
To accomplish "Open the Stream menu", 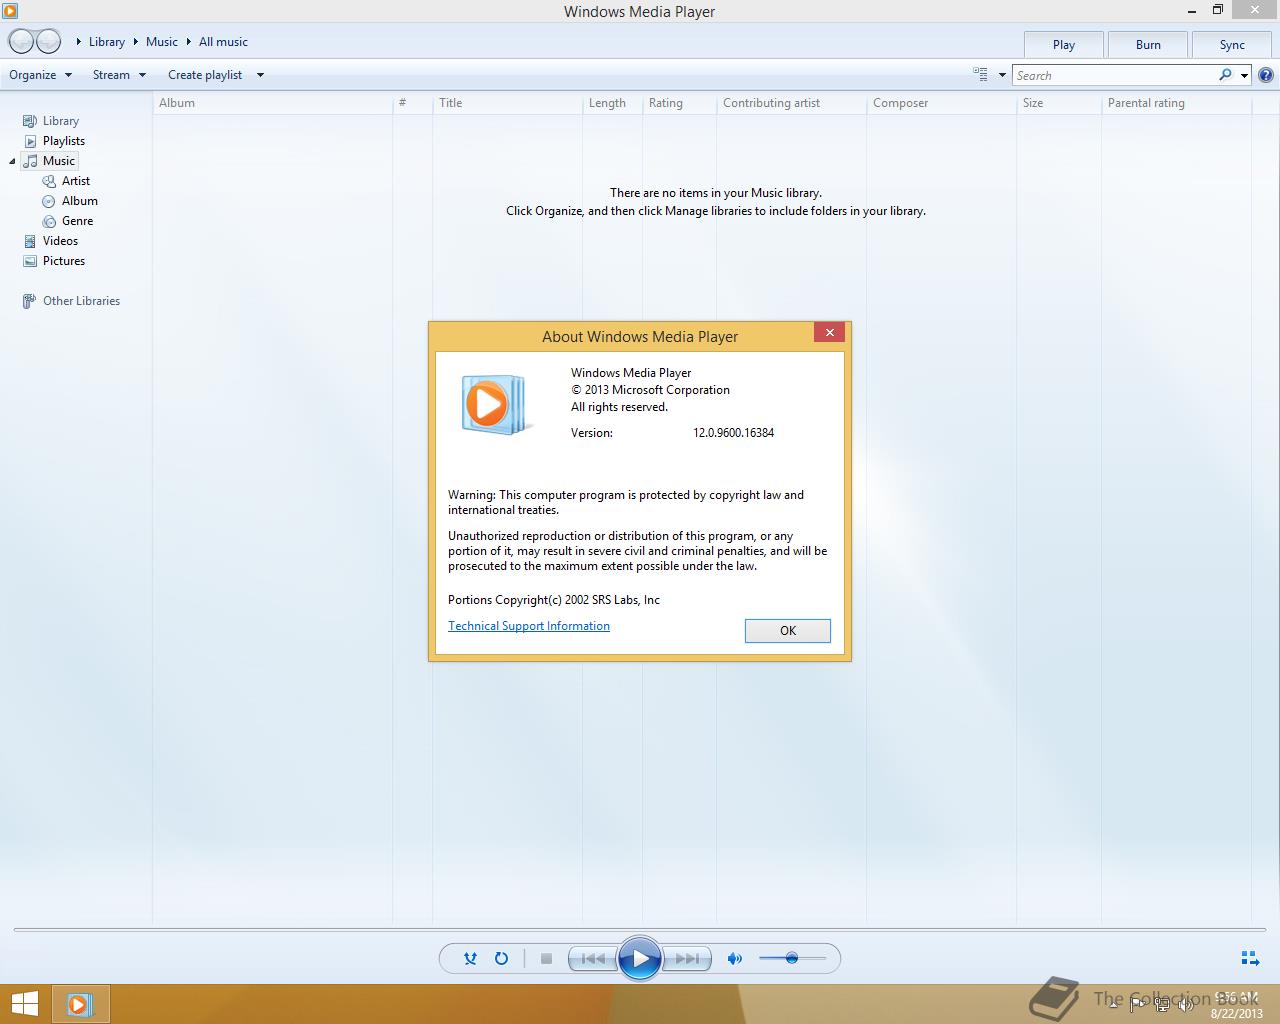I will 119,75.
